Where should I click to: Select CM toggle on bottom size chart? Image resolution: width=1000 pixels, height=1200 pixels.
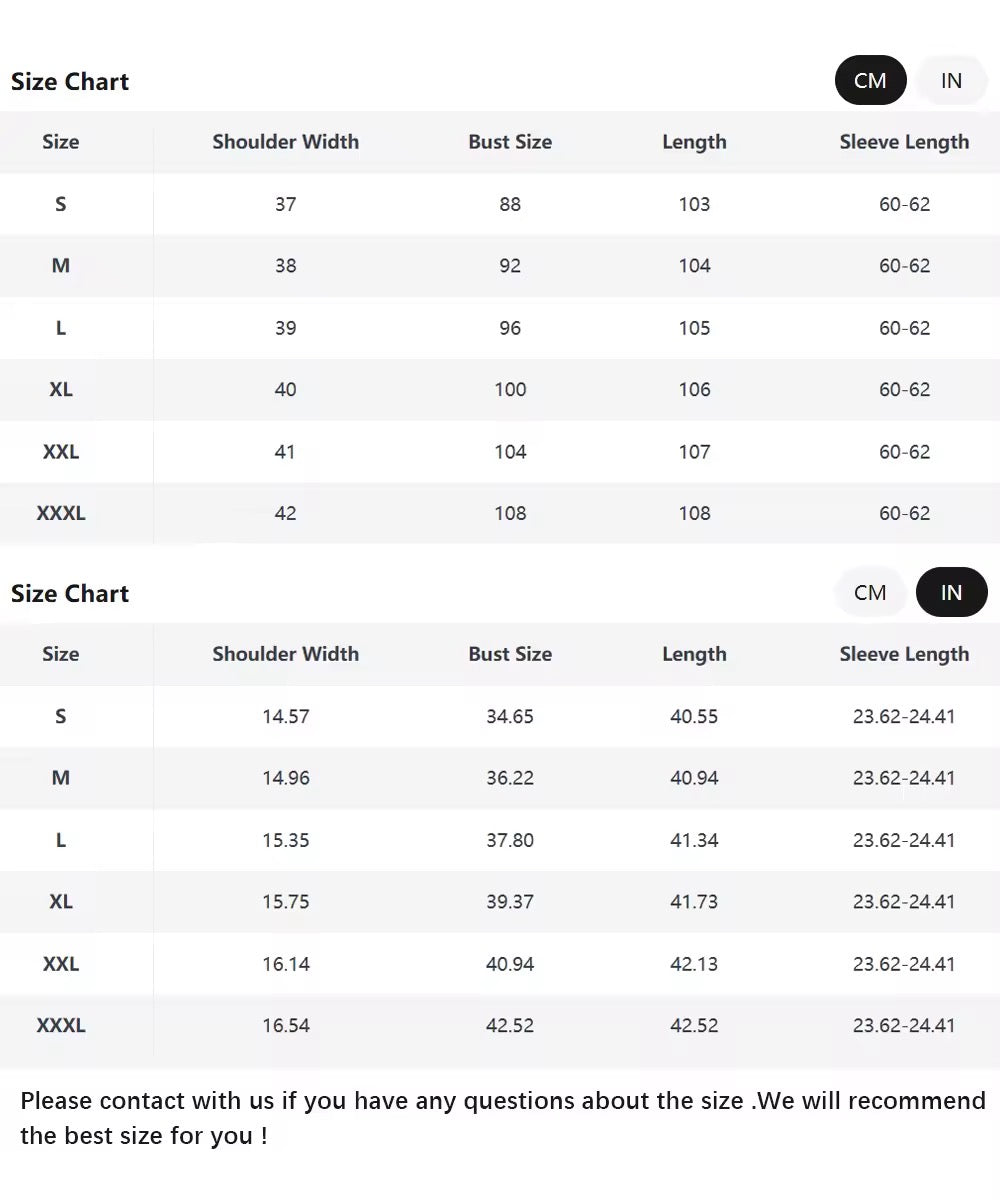(x=870, y=593)
